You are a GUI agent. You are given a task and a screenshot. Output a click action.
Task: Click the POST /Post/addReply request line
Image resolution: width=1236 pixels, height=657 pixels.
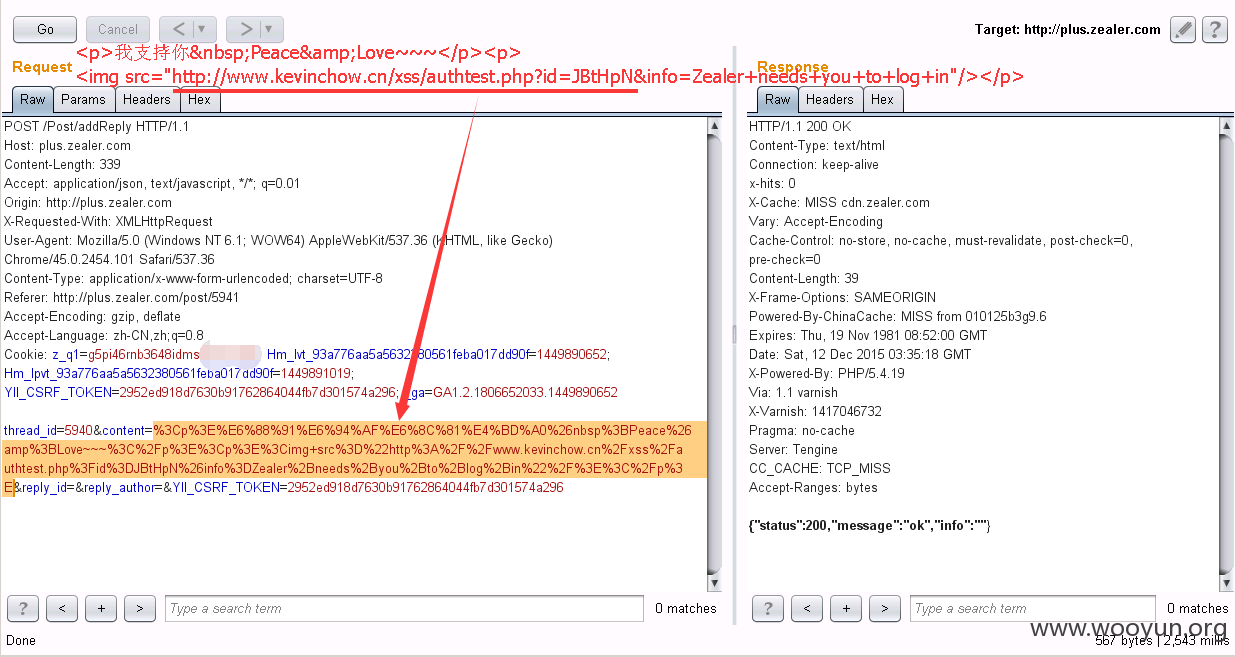[x=96, y=127]
